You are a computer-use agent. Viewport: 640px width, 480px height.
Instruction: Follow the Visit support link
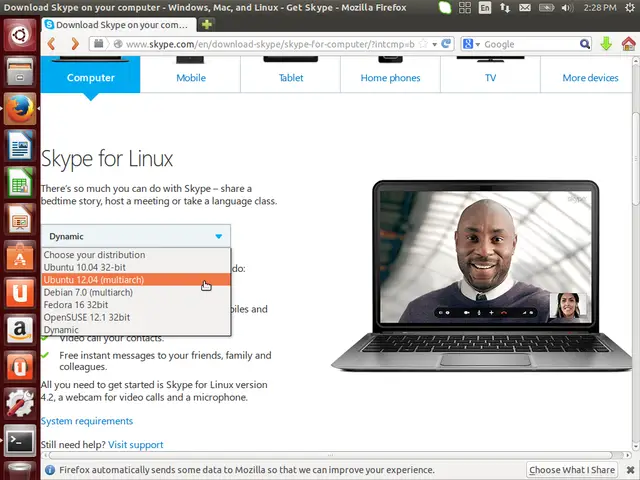coord(136,445)
